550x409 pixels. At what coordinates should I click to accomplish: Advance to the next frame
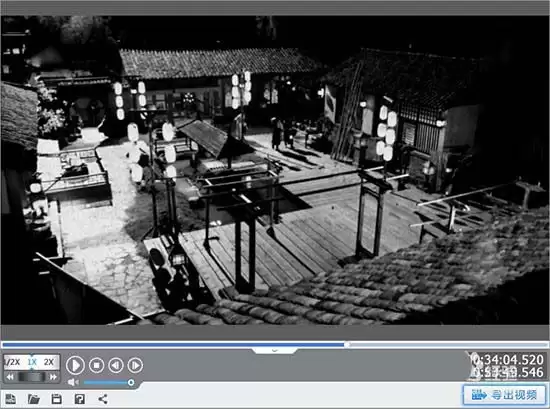click(135, 365)
